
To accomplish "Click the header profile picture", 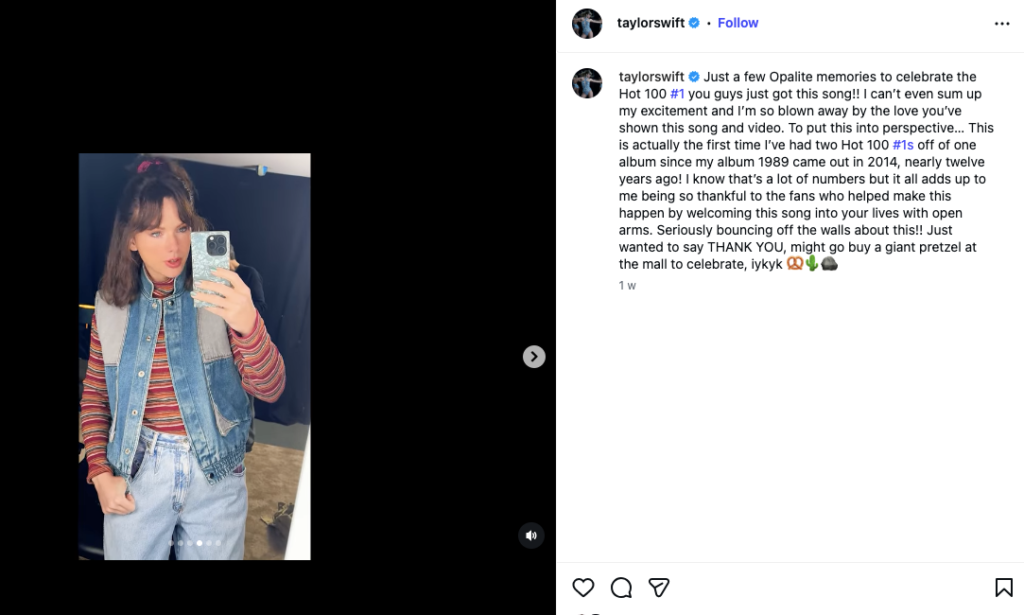I will (587, 23).
